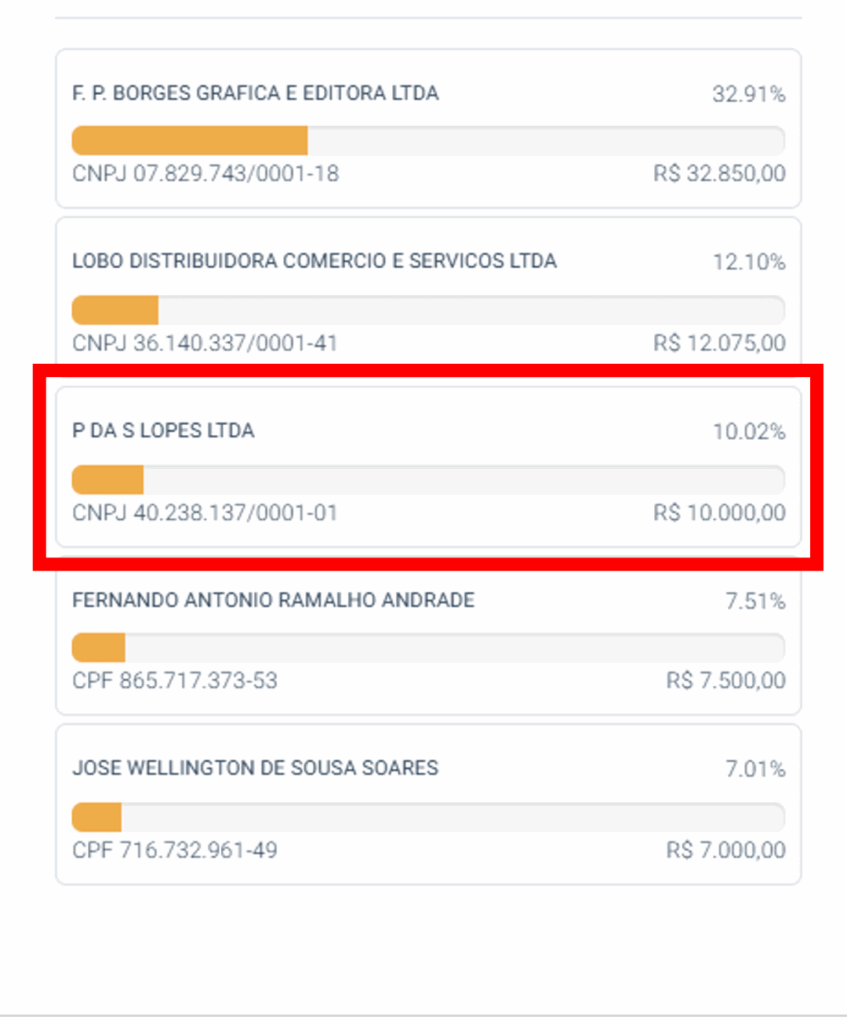847x1024 pixels.
Task: Click CNPJ 40.238.137/0001-01 text
Action: click(205, 513)
